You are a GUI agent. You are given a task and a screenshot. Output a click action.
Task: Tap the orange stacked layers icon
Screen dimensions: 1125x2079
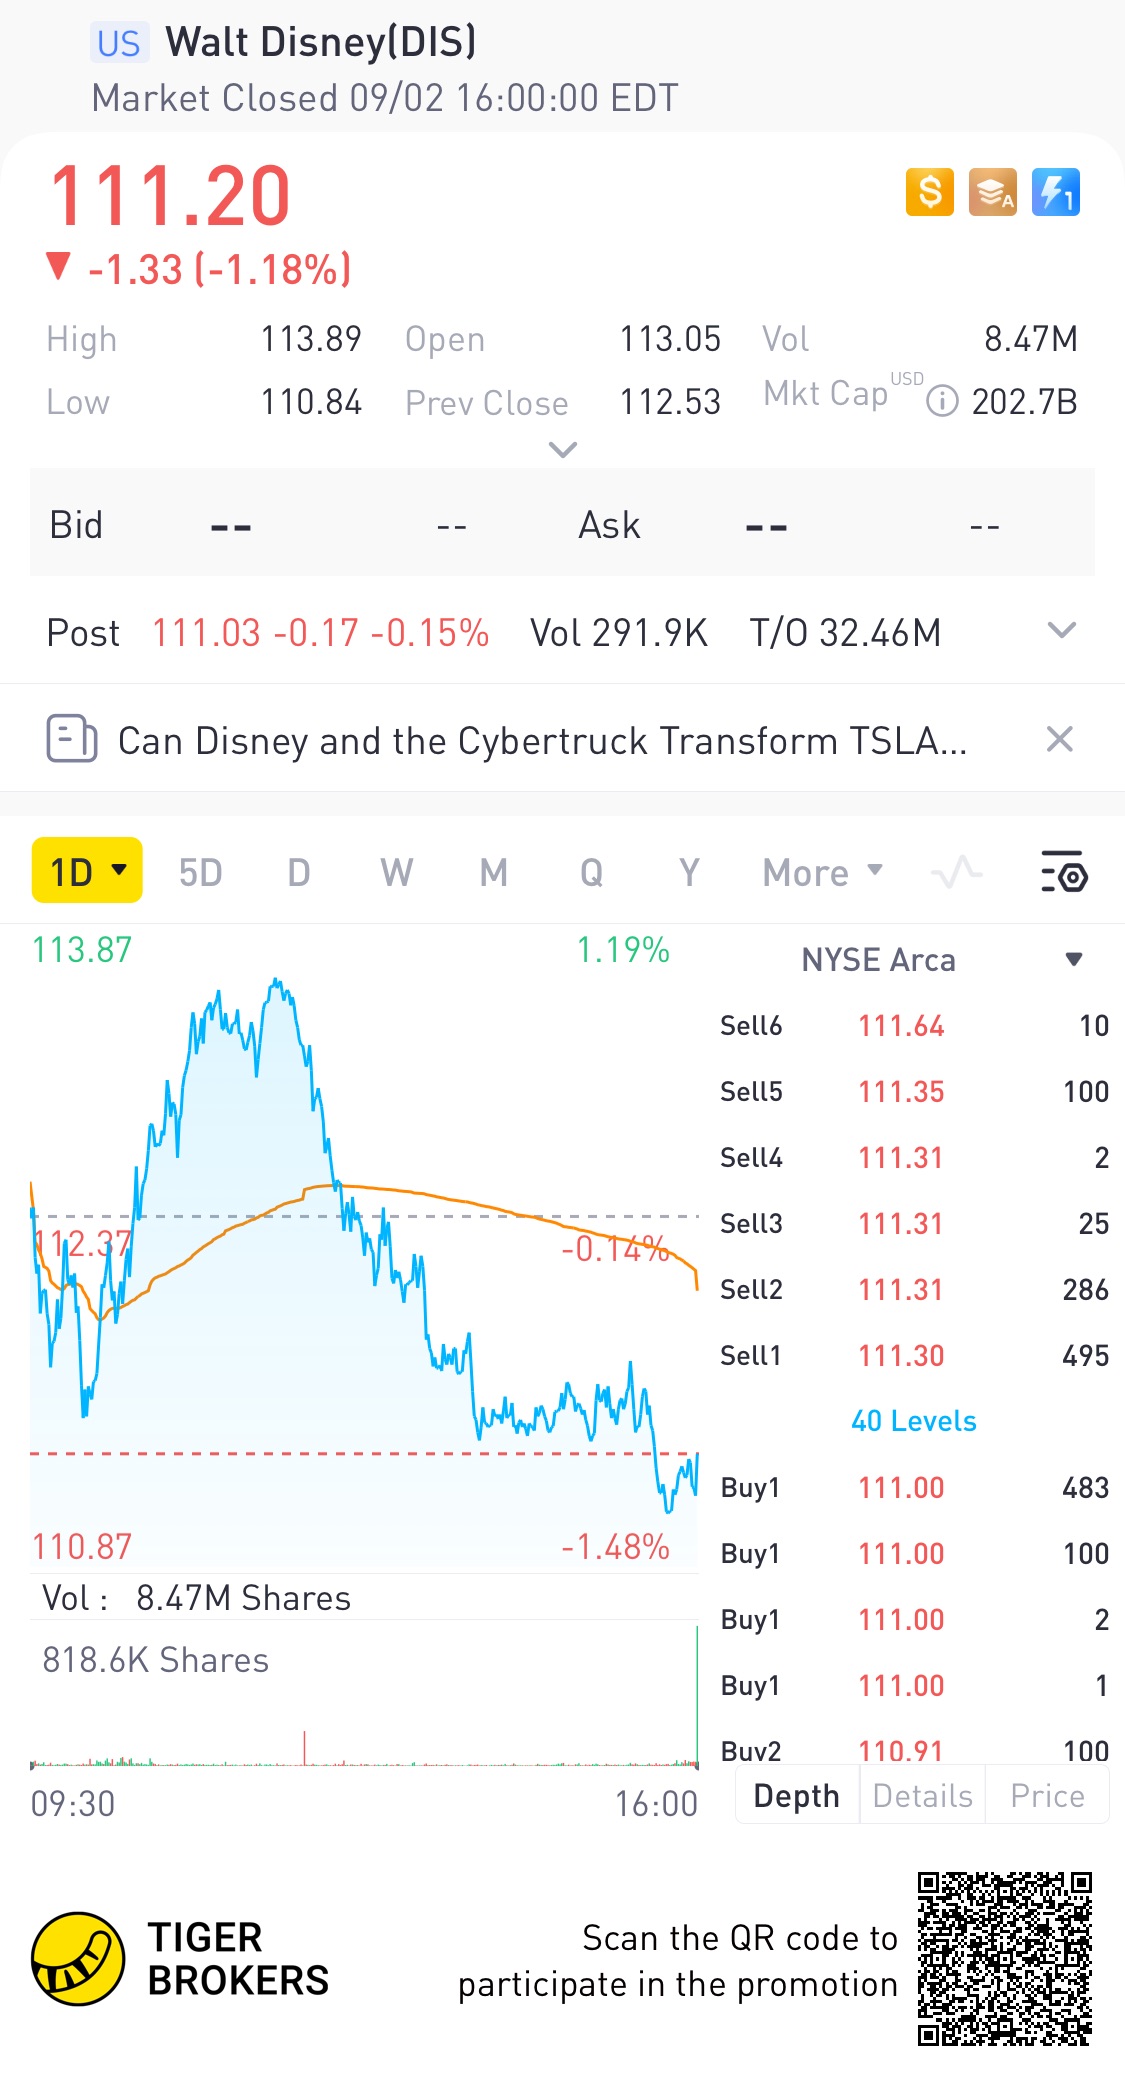pos(992,192)
